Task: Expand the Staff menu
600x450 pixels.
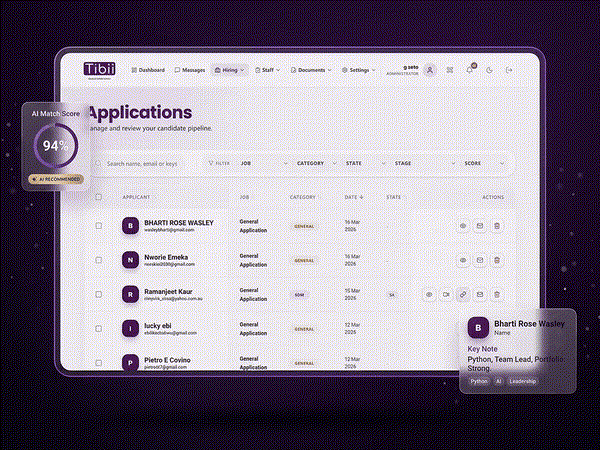Action: [x=267, y=70]
